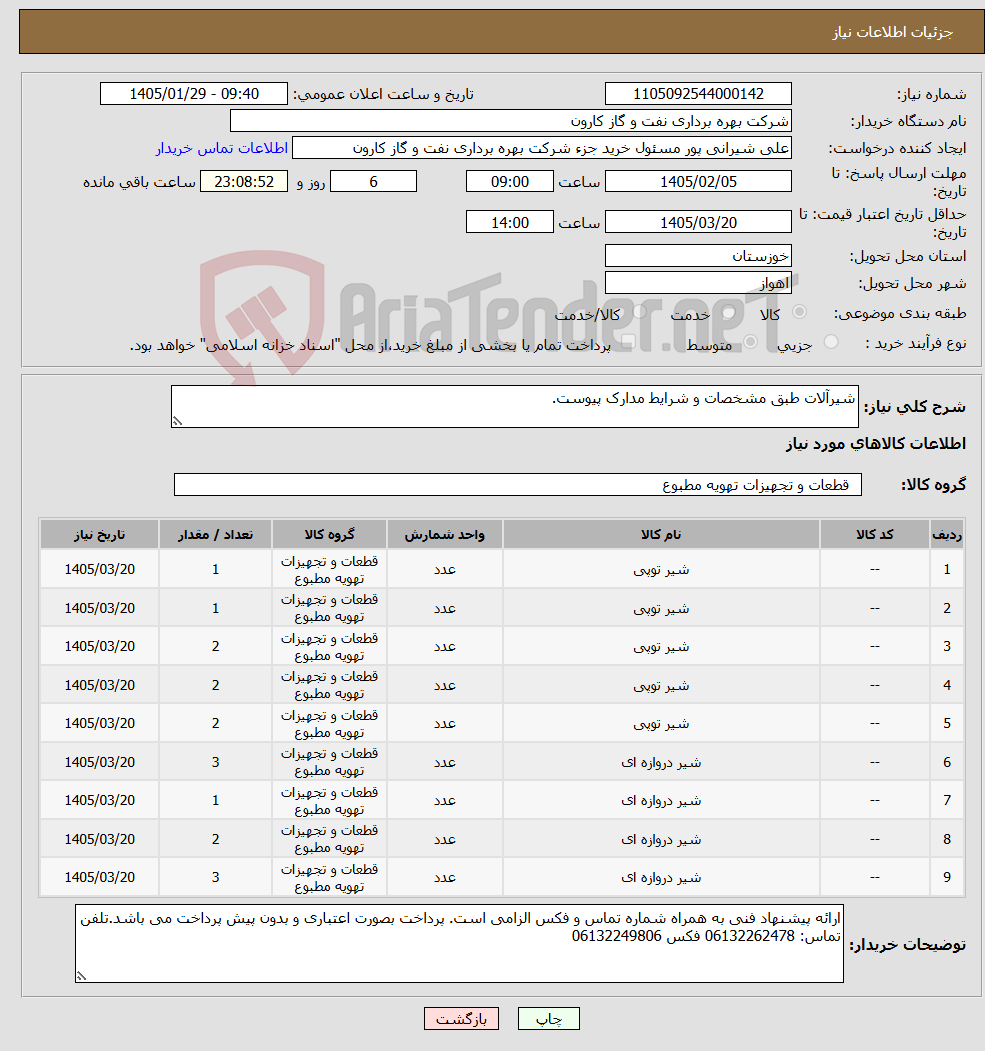The width and height of the screenshot is (985, 1051).
Task: Click the request creator field
Action: (541, 148)
